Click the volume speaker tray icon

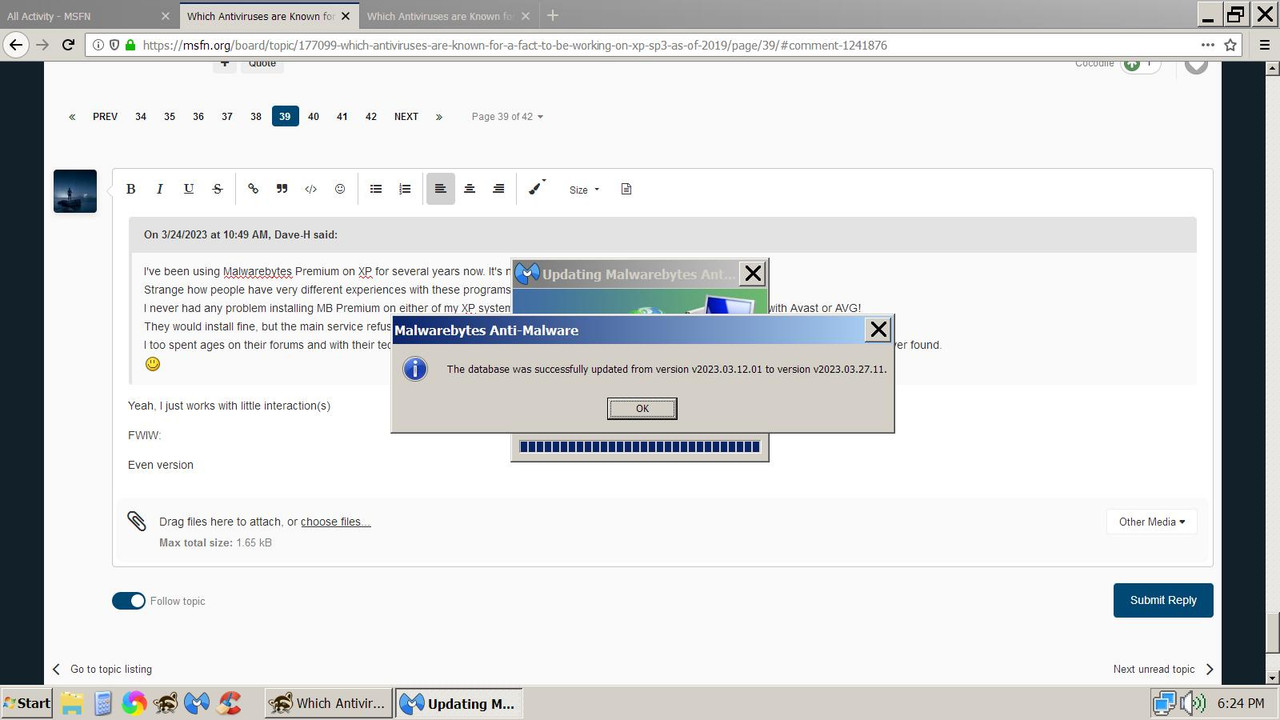(1192, 703)
